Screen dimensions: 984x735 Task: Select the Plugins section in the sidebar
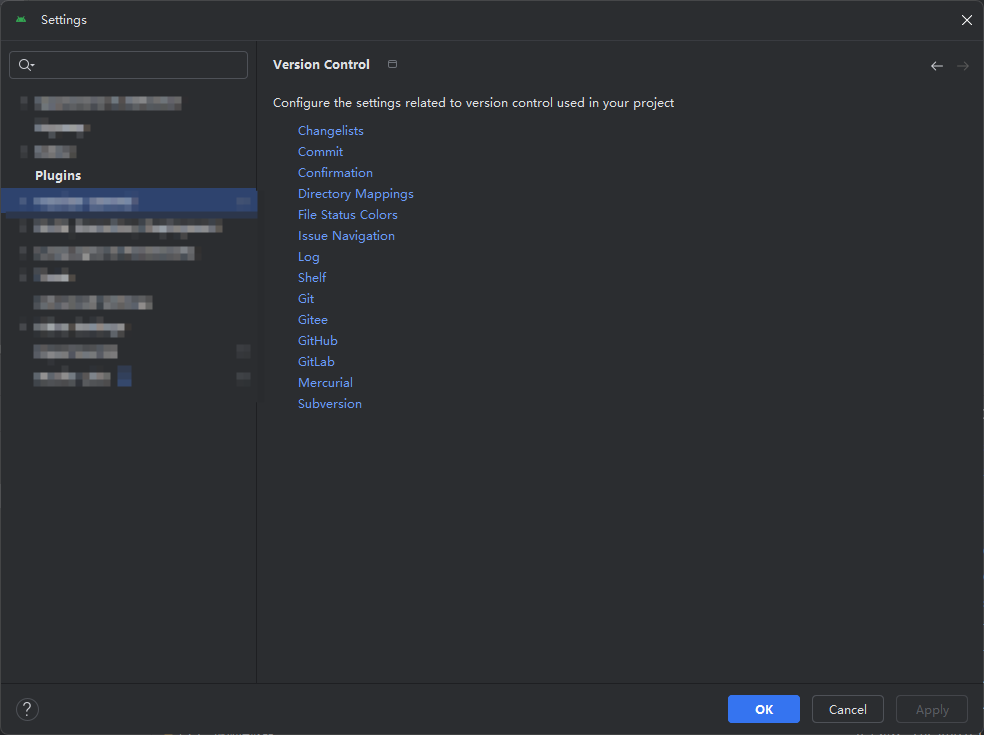(x=57, y=175)
